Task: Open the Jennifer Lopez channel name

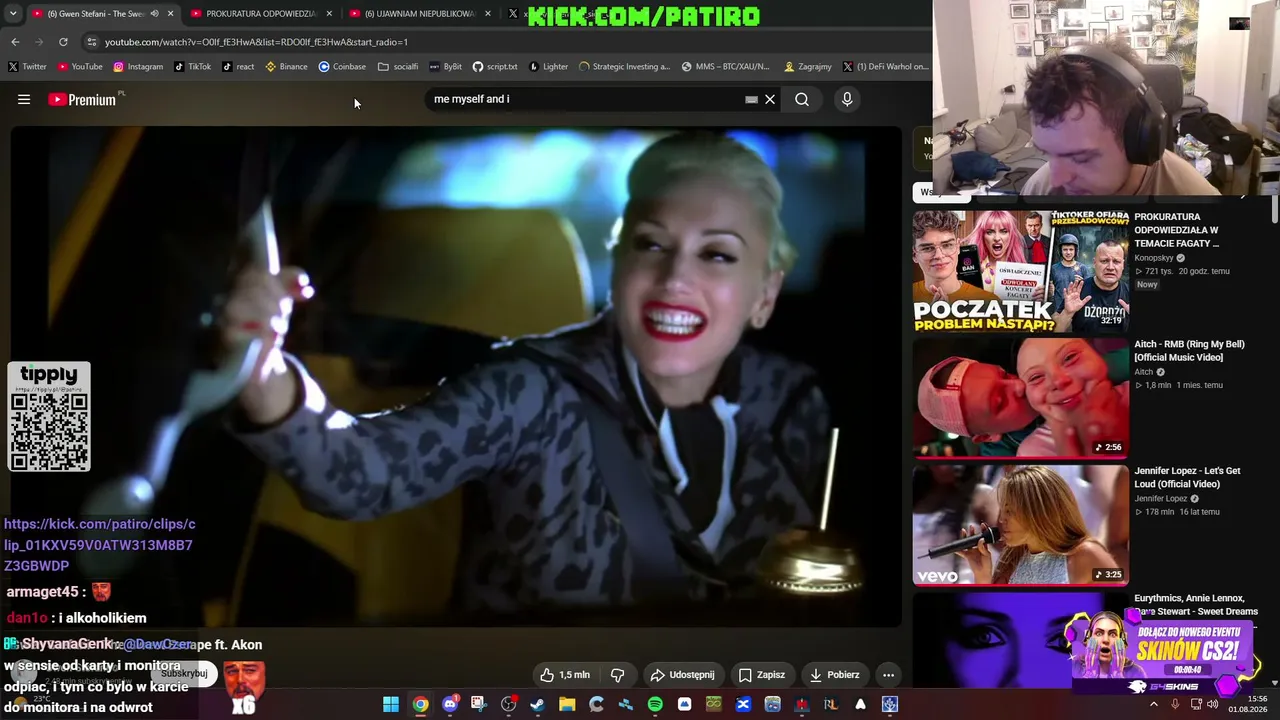Action: tap(1161, 499)
